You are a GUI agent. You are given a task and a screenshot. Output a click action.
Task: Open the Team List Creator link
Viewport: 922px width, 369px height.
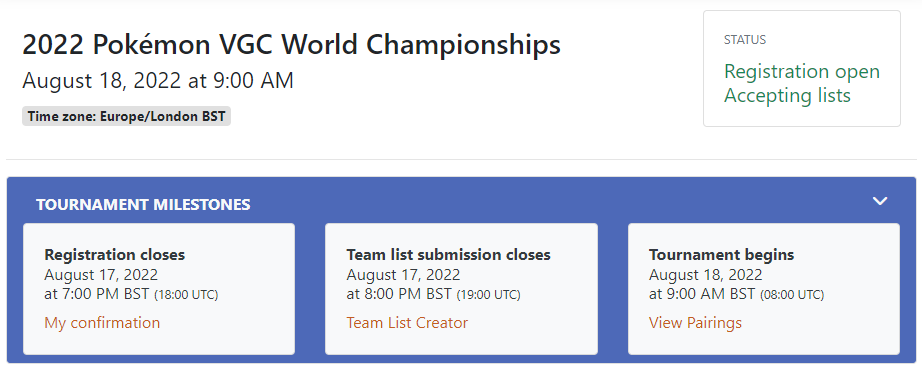click(407, 323)
